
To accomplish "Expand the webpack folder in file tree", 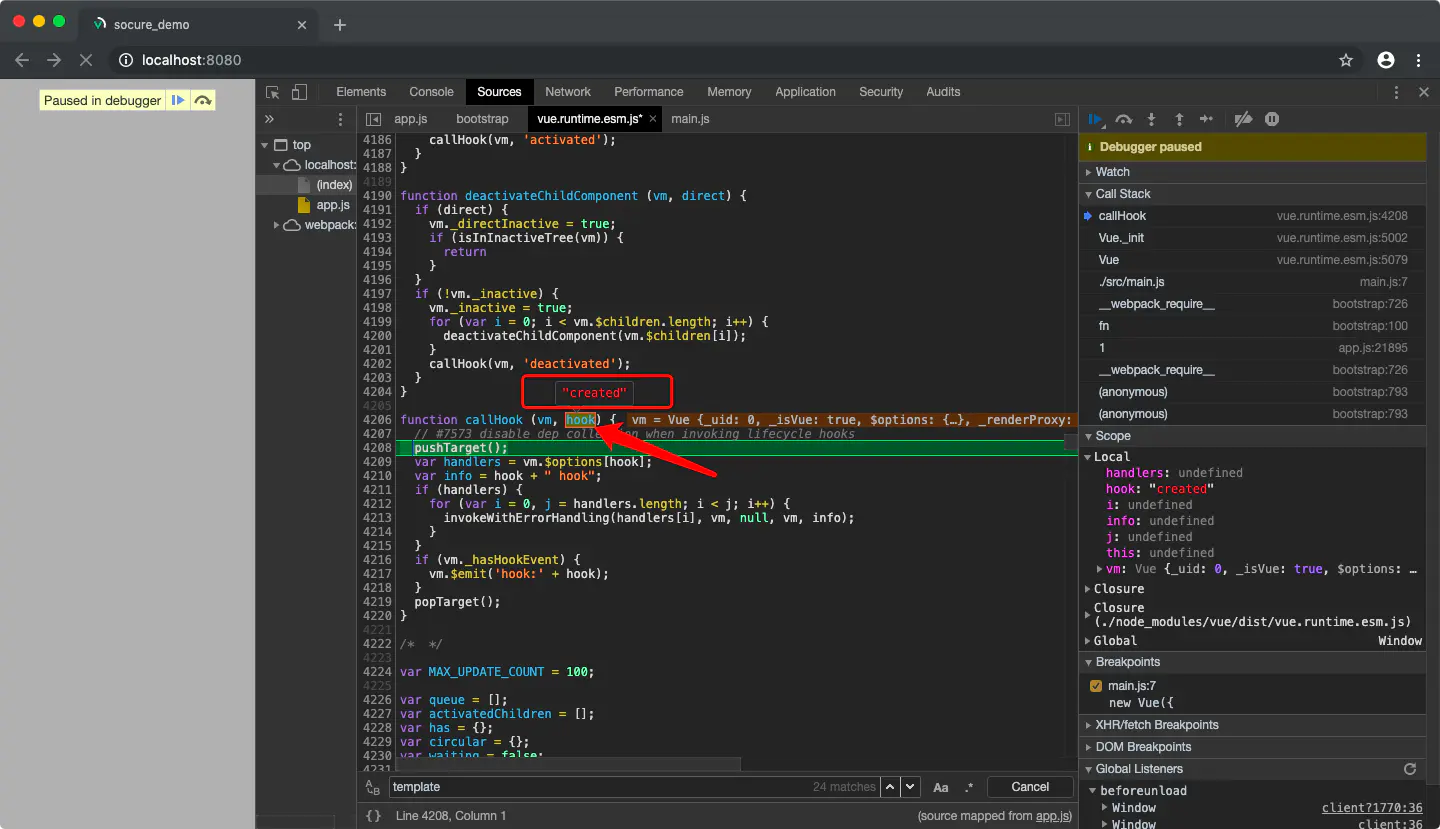I will point(277,225).
